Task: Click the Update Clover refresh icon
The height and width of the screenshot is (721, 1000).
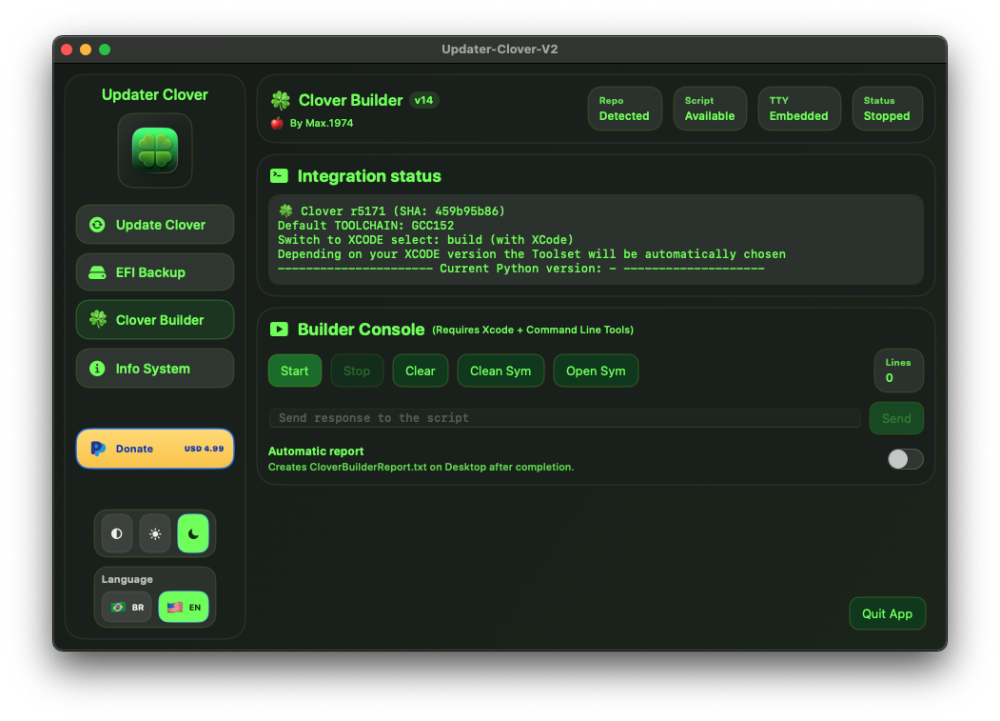Action: pos(97,224)
